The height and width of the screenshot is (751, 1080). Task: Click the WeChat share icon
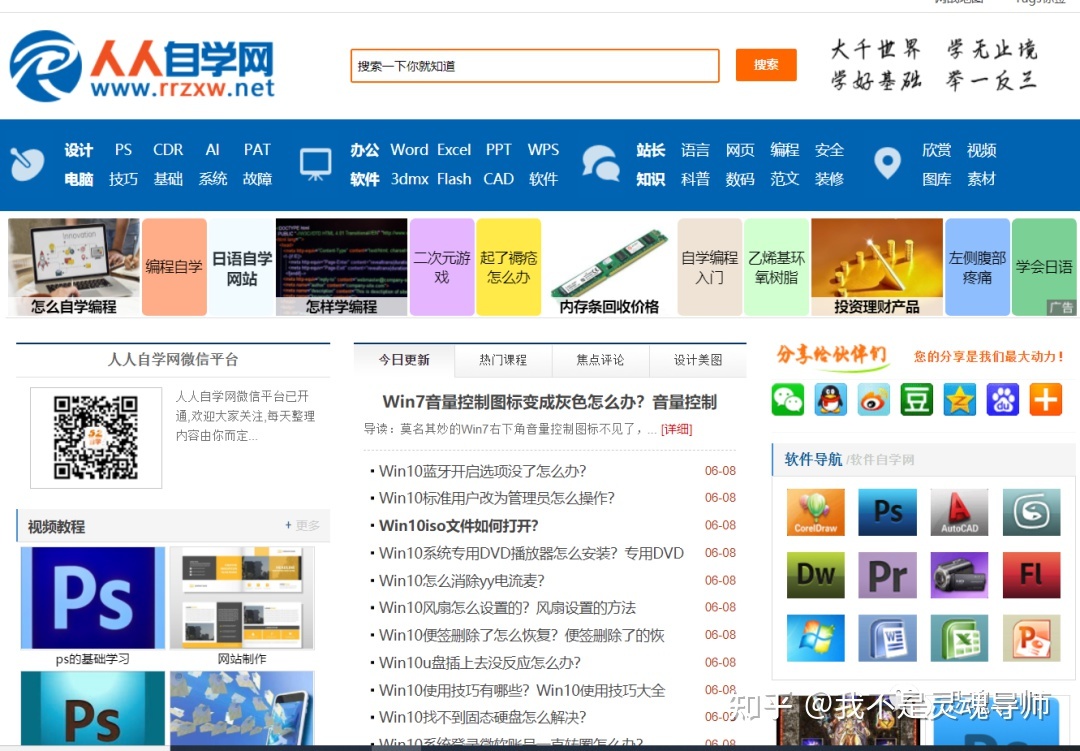pyautogui.click(x=787, y=400)
